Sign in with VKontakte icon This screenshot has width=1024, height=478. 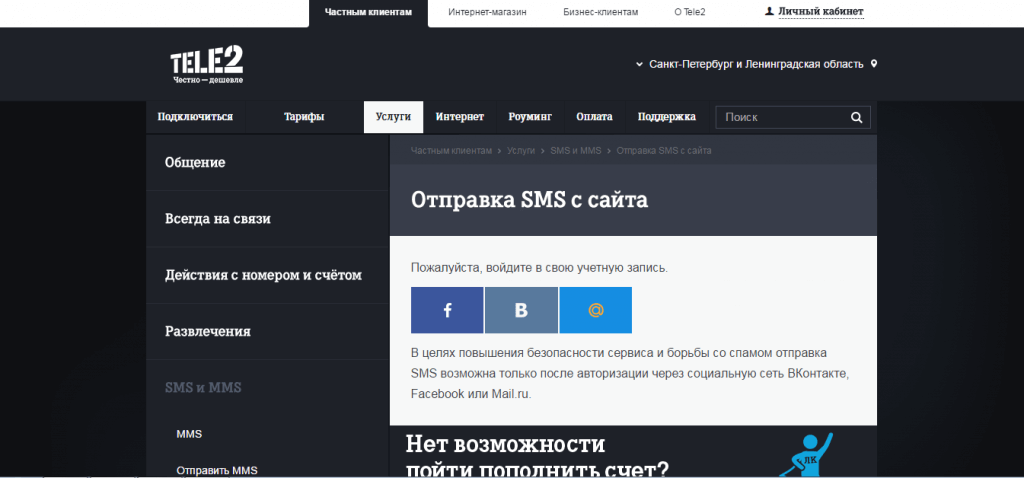[x=521, y=310]
